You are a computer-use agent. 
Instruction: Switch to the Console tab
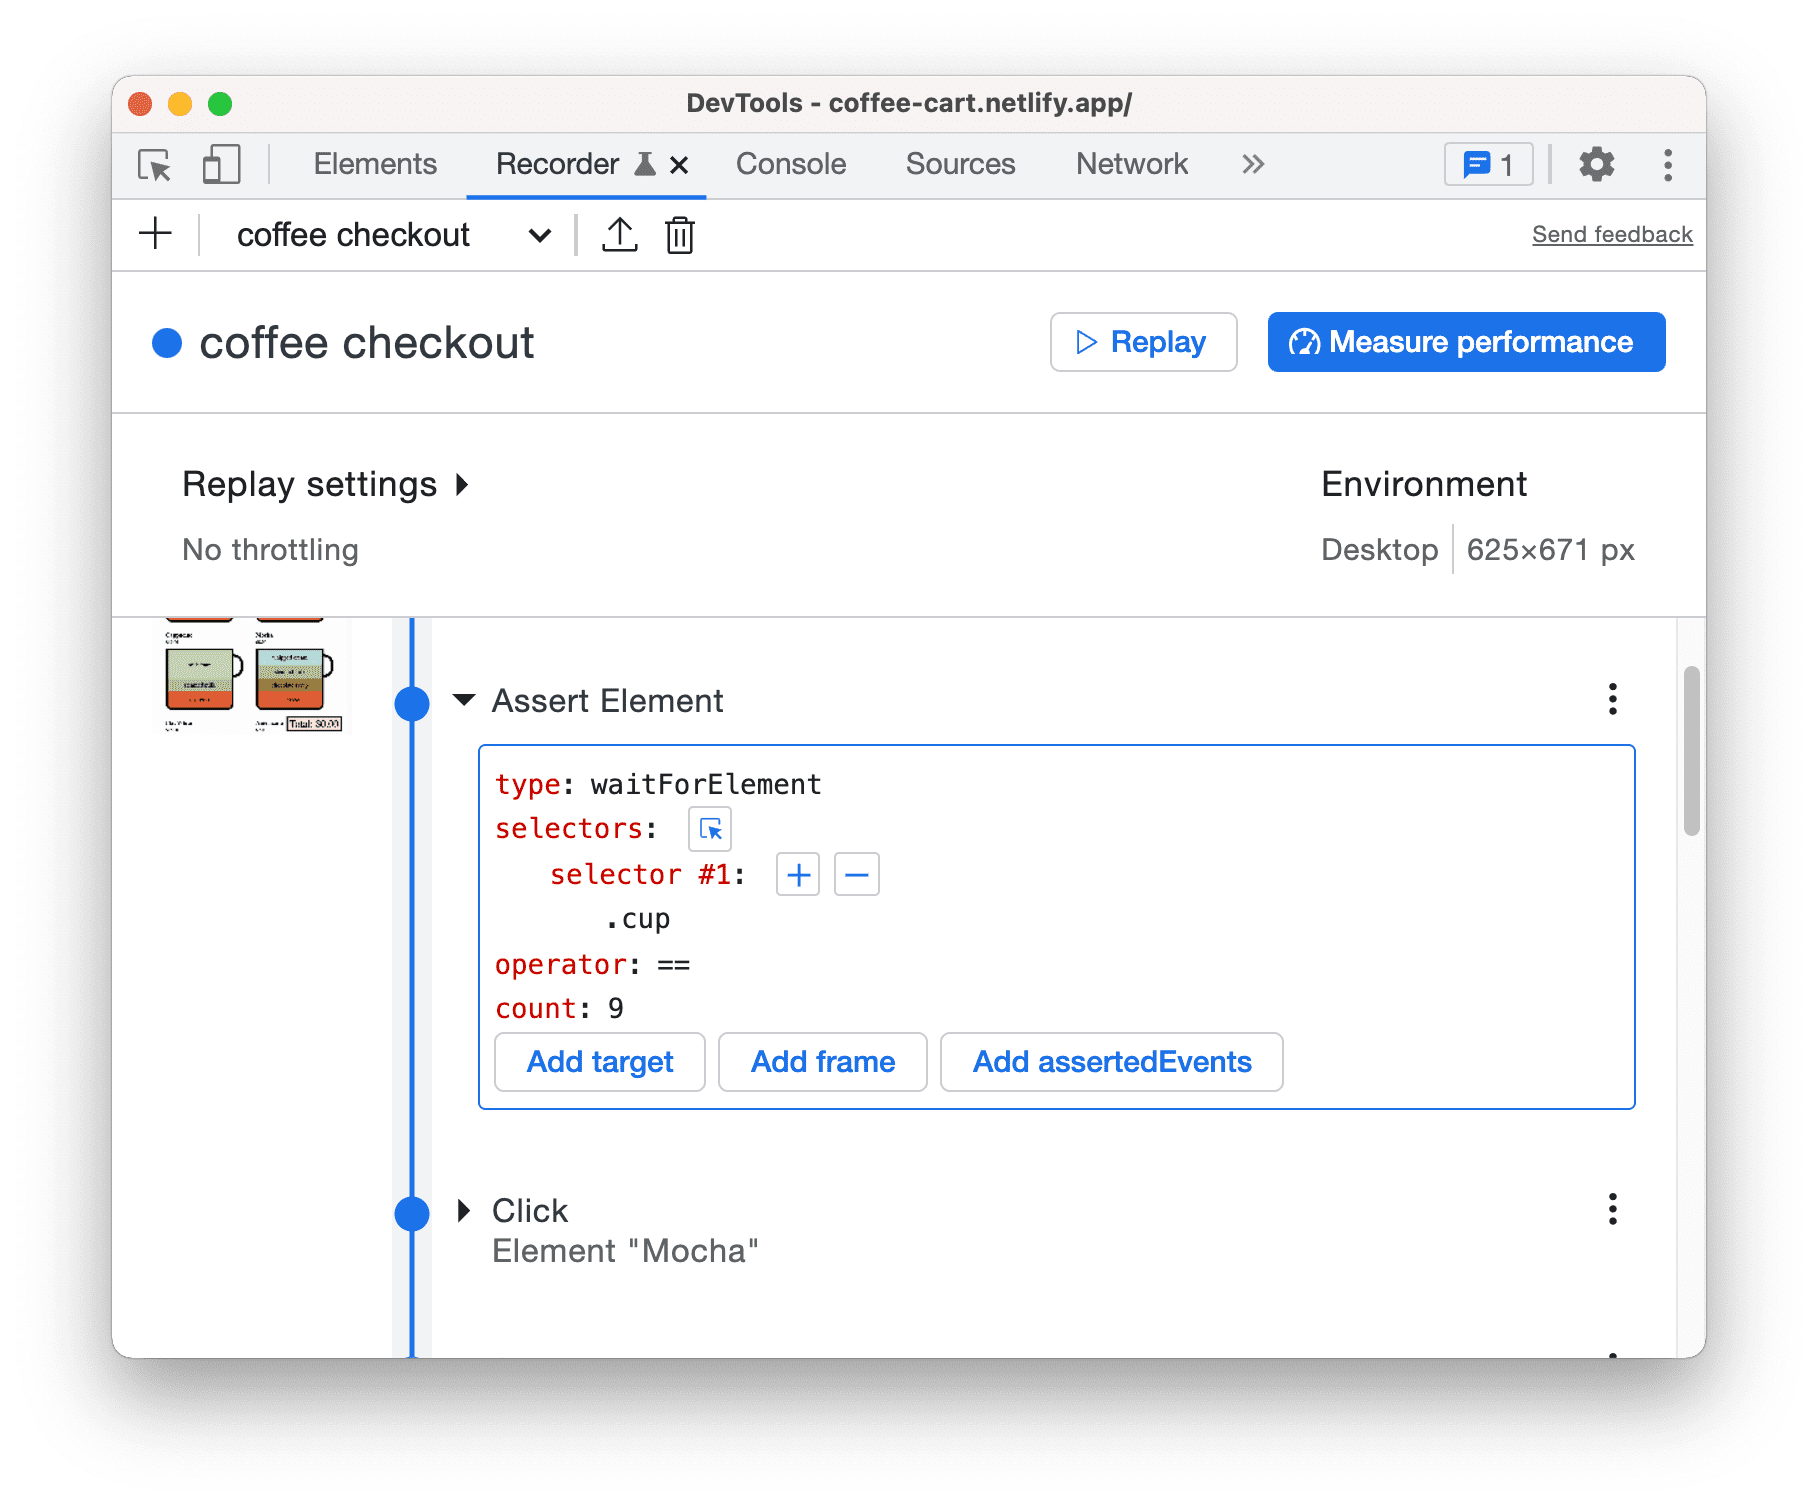(790, 164)
